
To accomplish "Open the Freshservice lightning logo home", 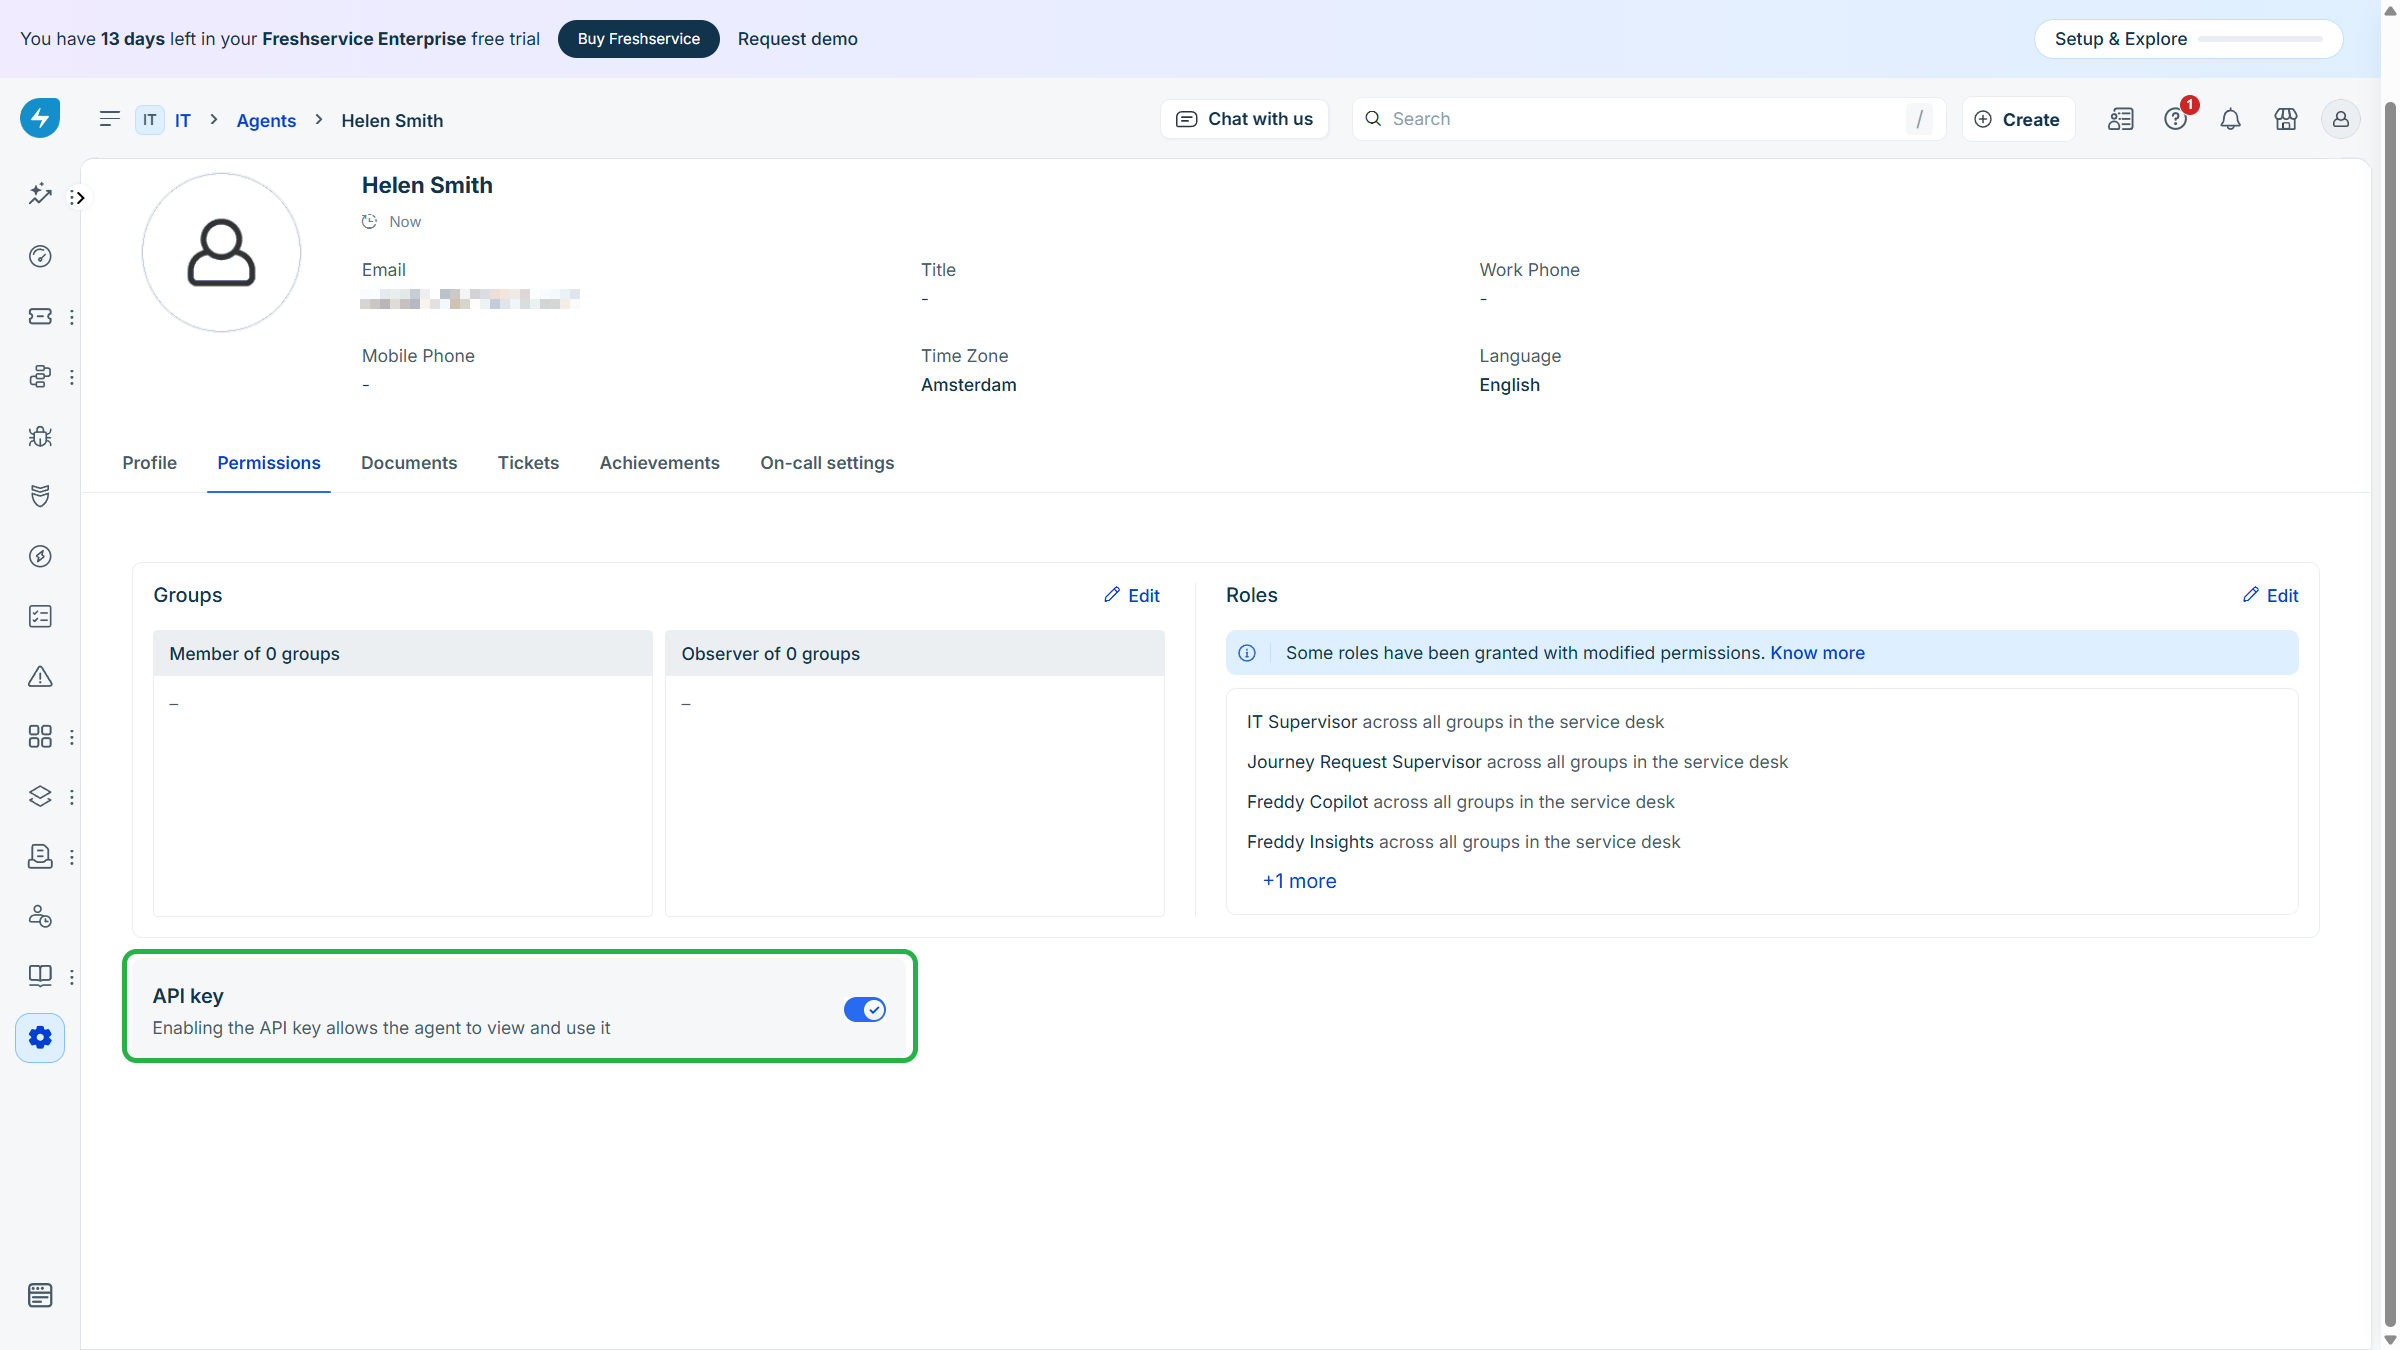I will pyautogui.click(x=40, y=118).
